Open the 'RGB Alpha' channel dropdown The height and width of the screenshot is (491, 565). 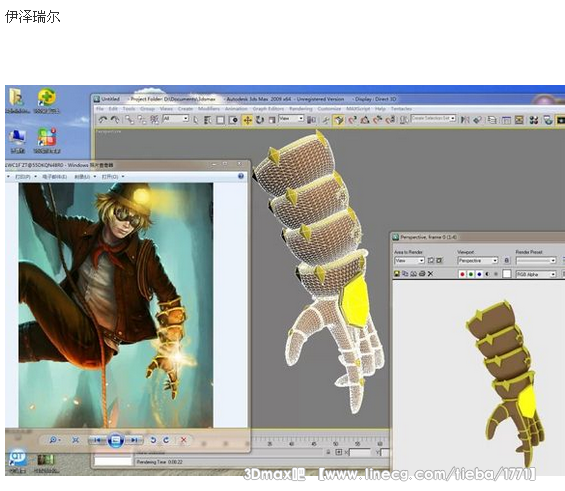click(536, 274)
